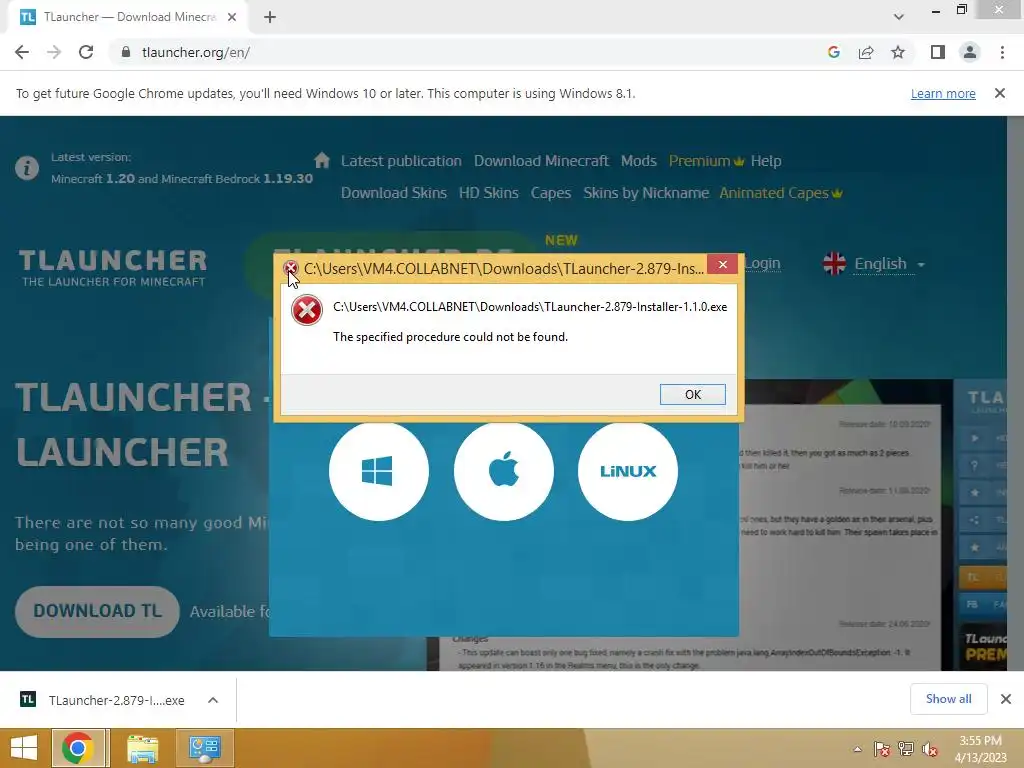Screen dimensions: 1024x768
Task: Open Chrome's three-dot menu
Action: click(1002, 52)
